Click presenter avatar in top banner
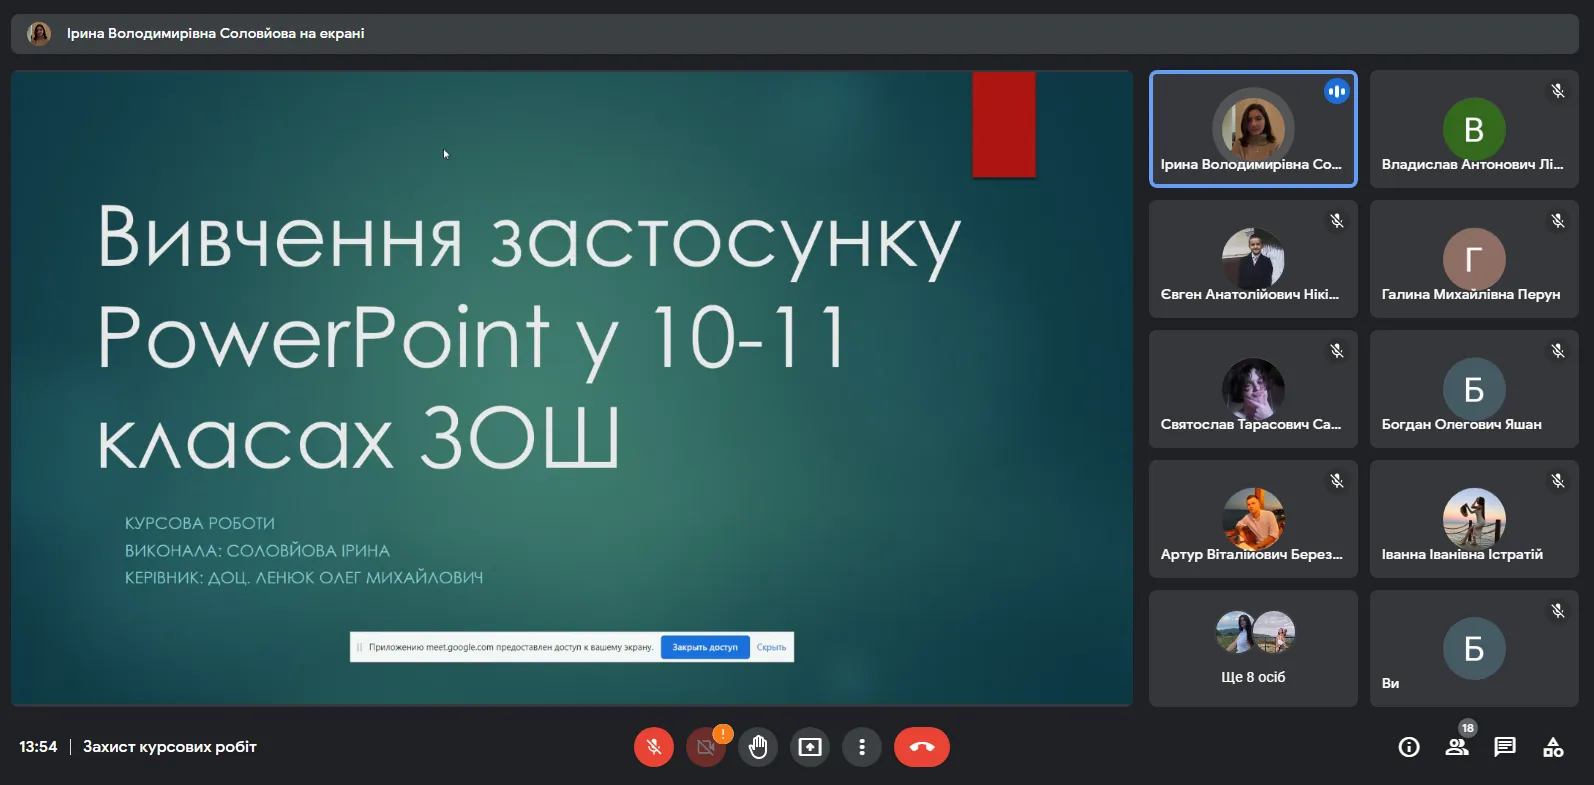 (x=39, y=34)
